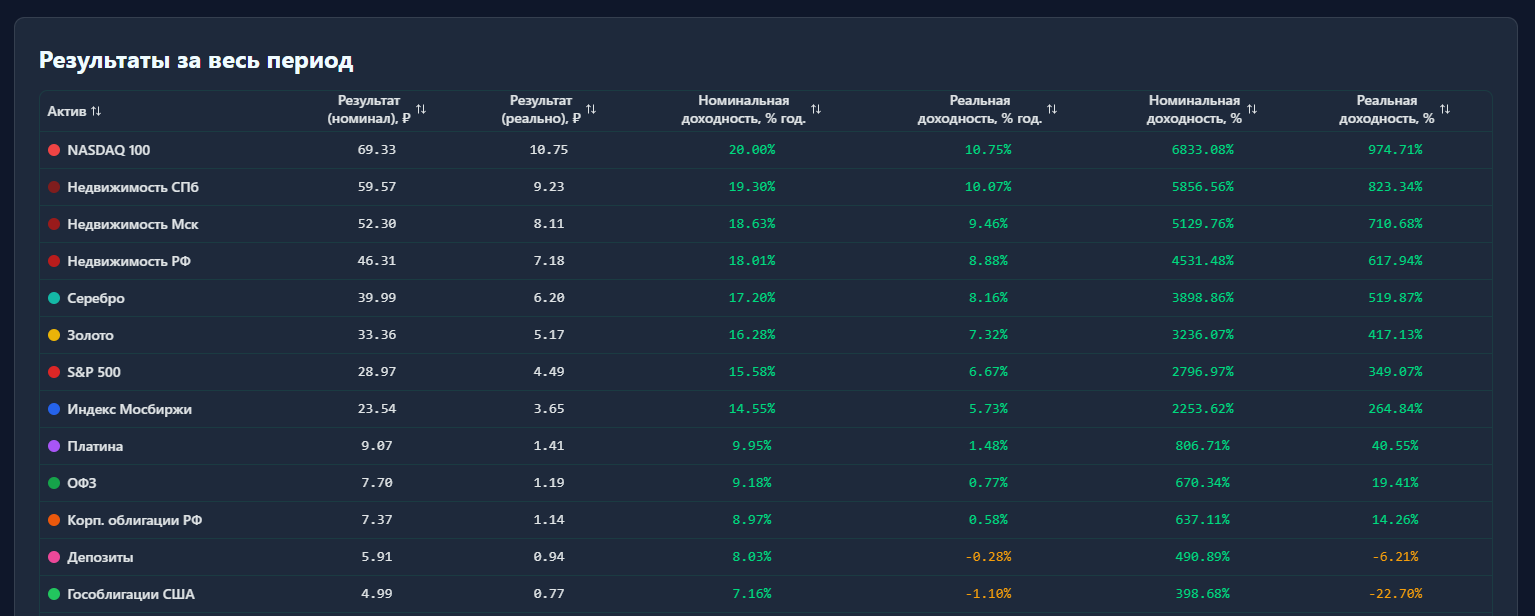This screenshot has width=1535, height=616.
Task: Click the Гособлигации США asset name
Action: 131,594
